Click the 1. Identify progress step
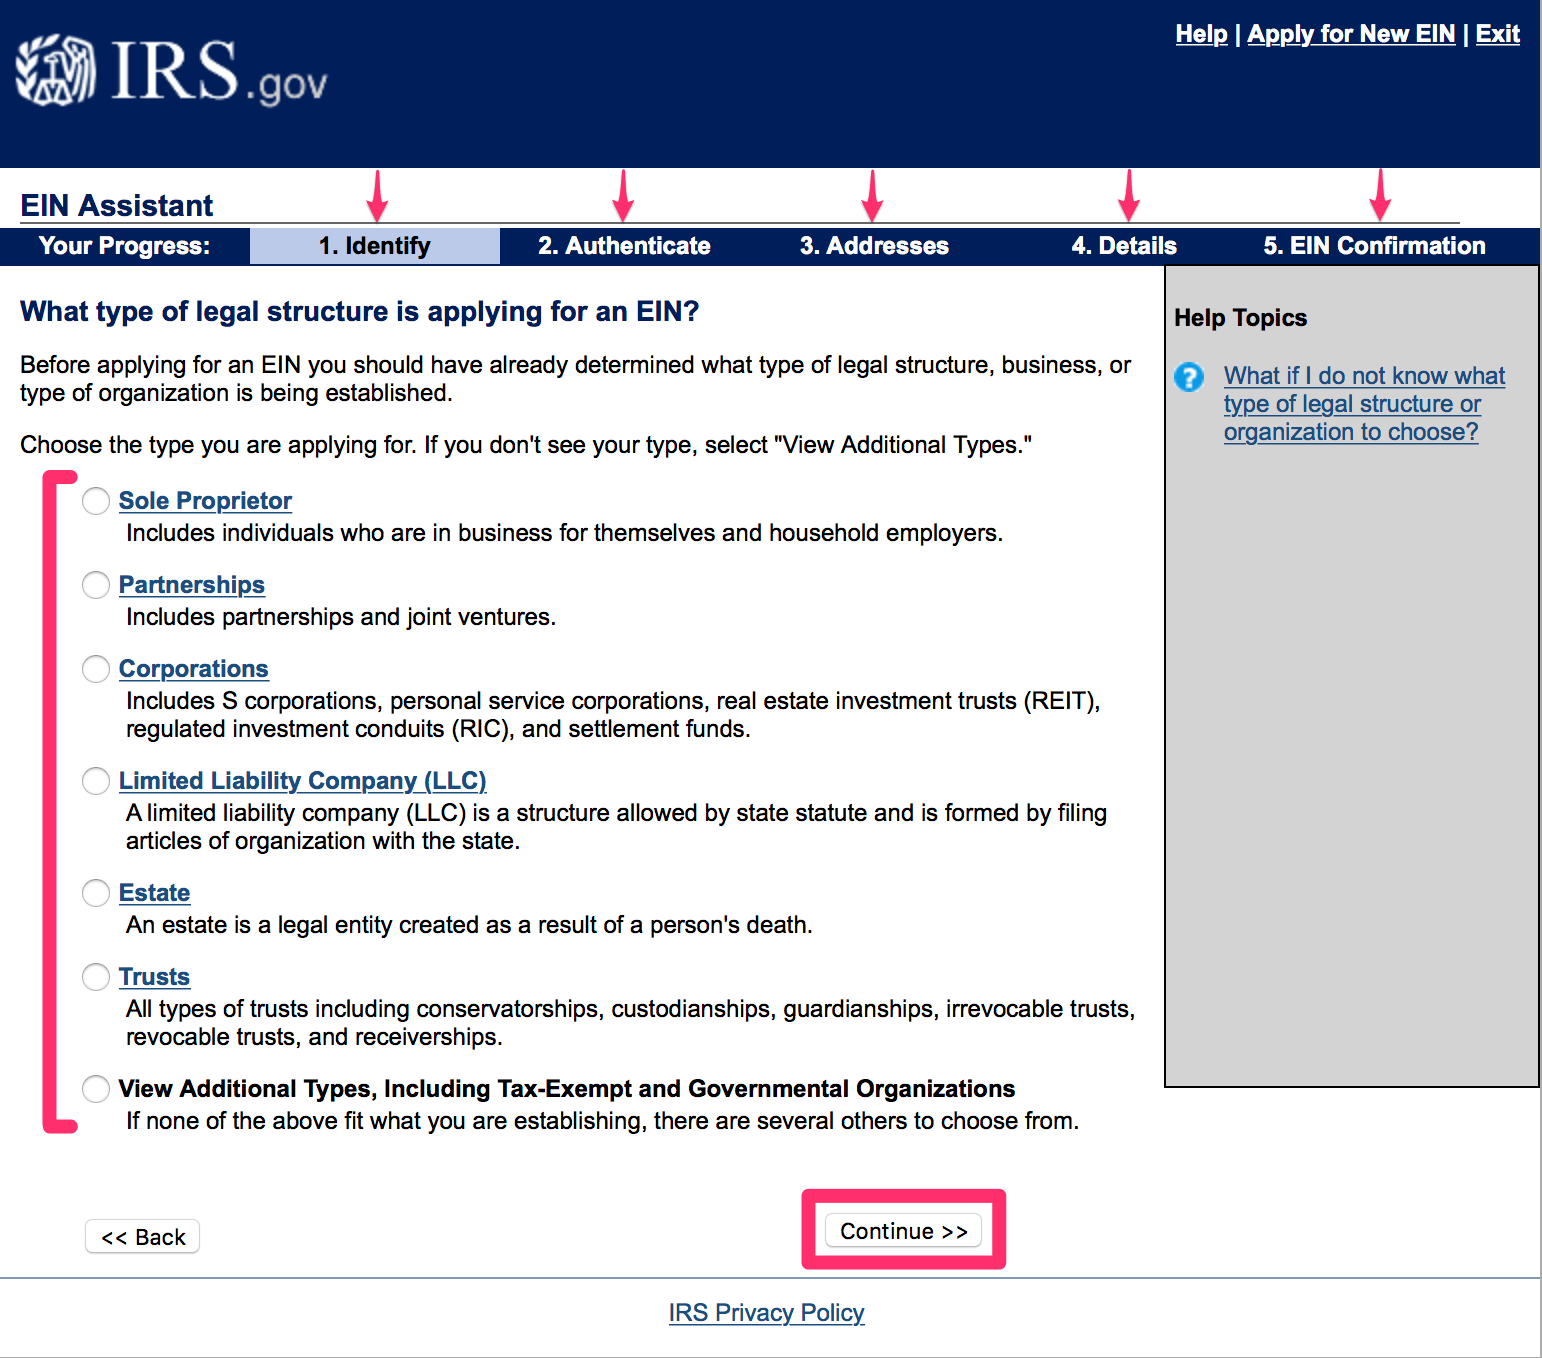 click(375, 246)
